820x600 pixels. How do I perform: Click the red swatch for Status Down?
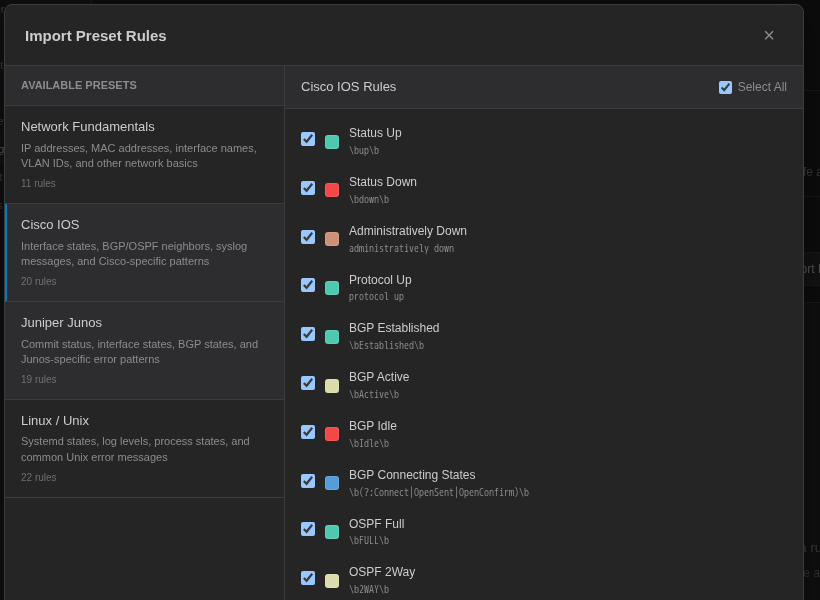[x=332, y=190]
